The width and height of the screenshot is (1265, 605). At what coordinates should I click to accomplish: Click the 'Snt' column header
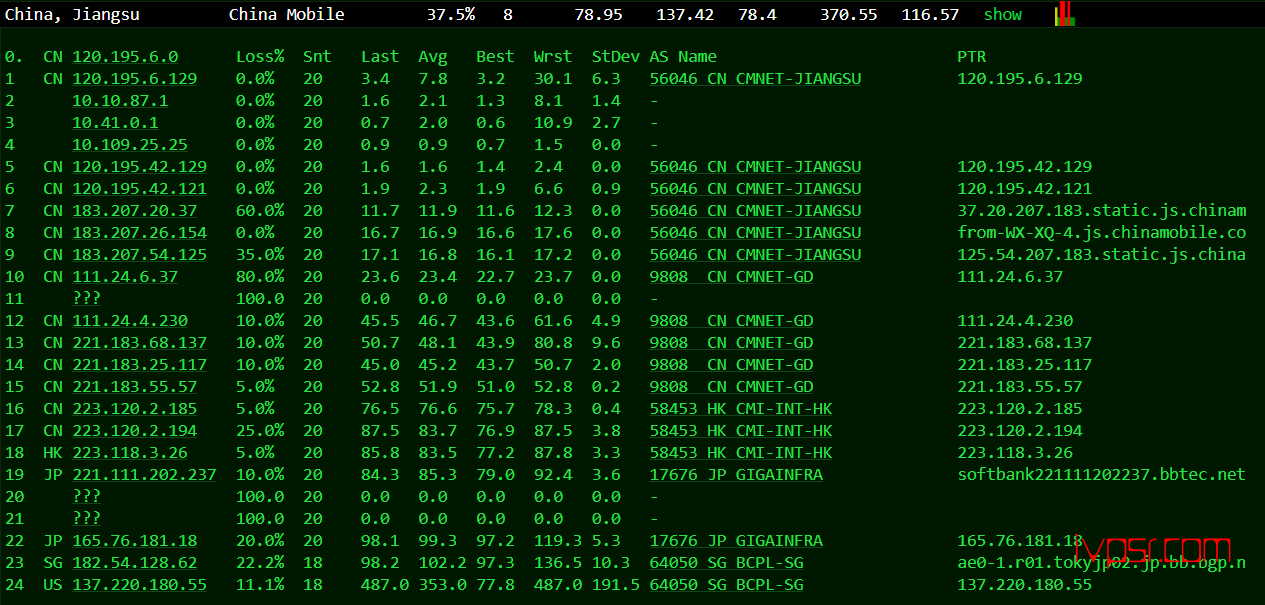pos(317,57)
